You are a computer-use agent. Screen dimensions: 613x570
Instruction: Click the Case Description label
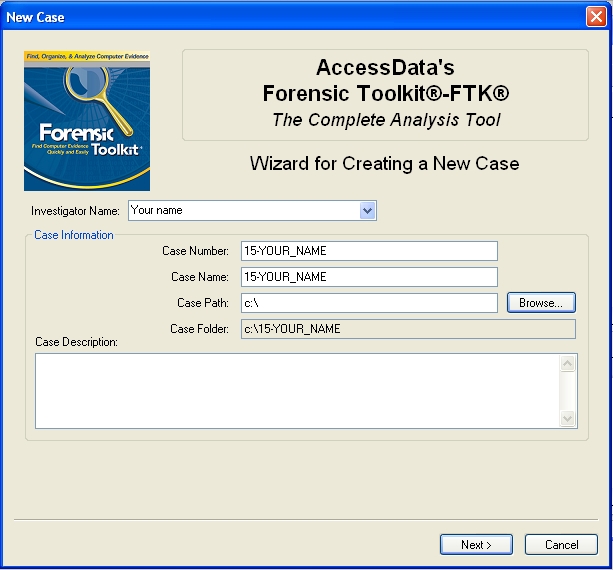tap(76, 342)
